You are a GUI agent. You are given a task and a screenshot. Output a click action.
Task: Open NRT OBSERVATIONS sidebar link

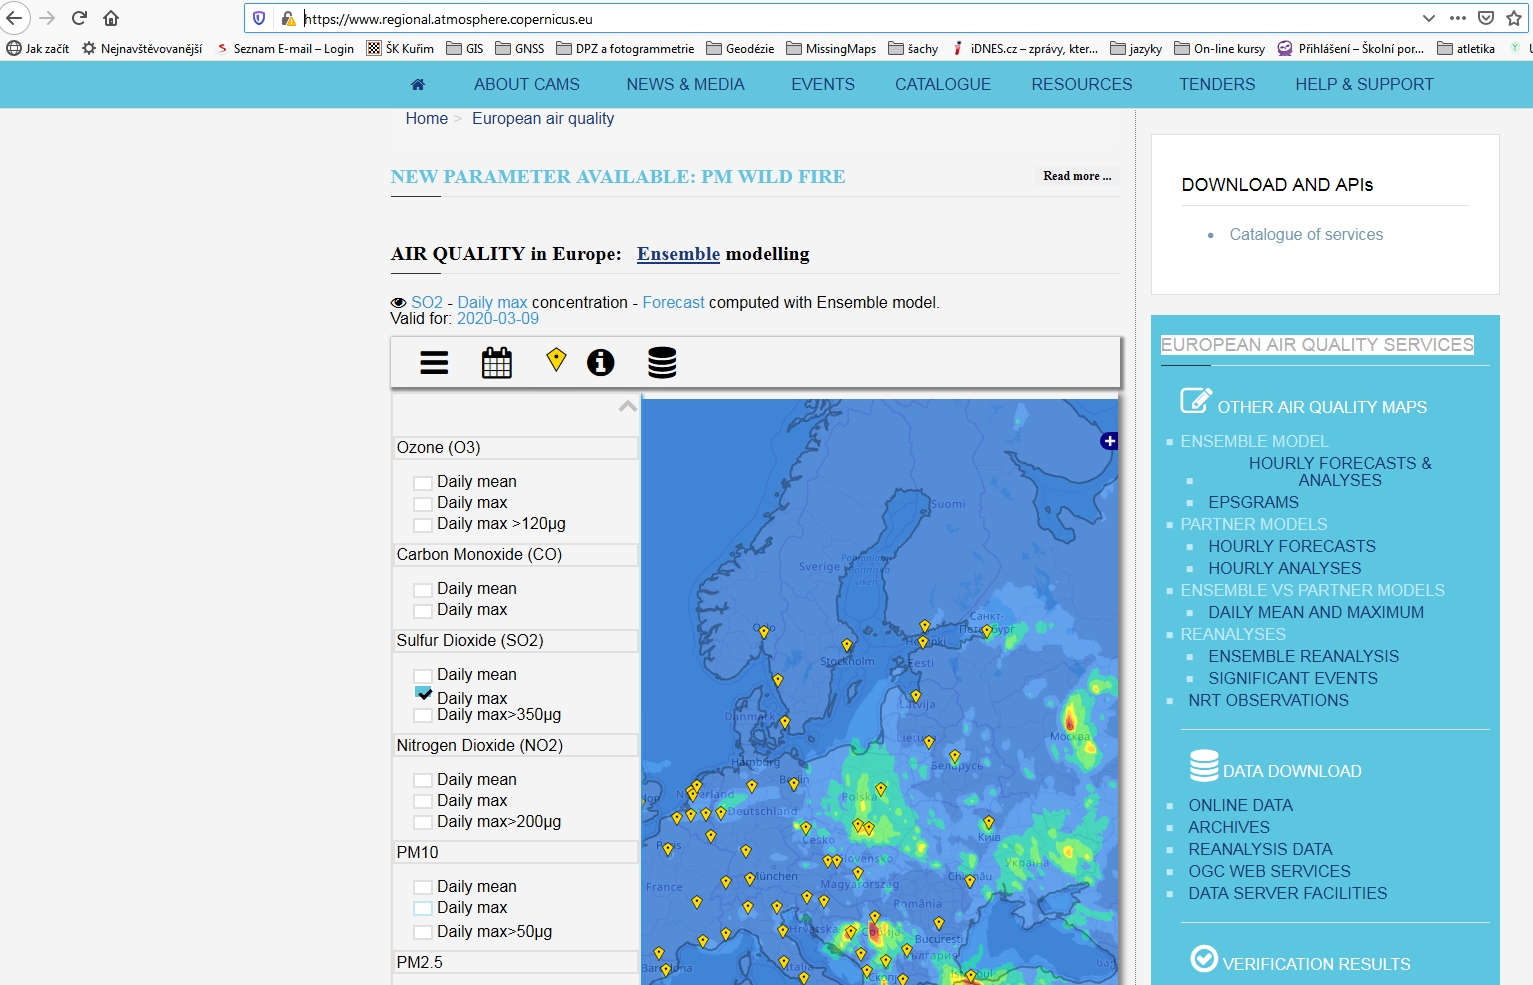click(1268, 700)
